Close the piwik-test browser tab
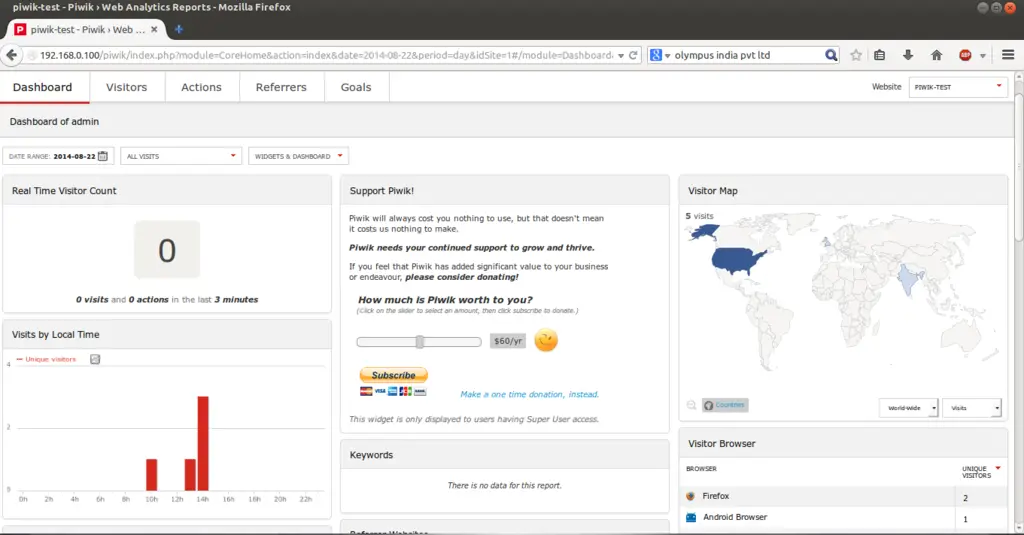The height and width of the screenshot is (535, 1024). [154, 29]
